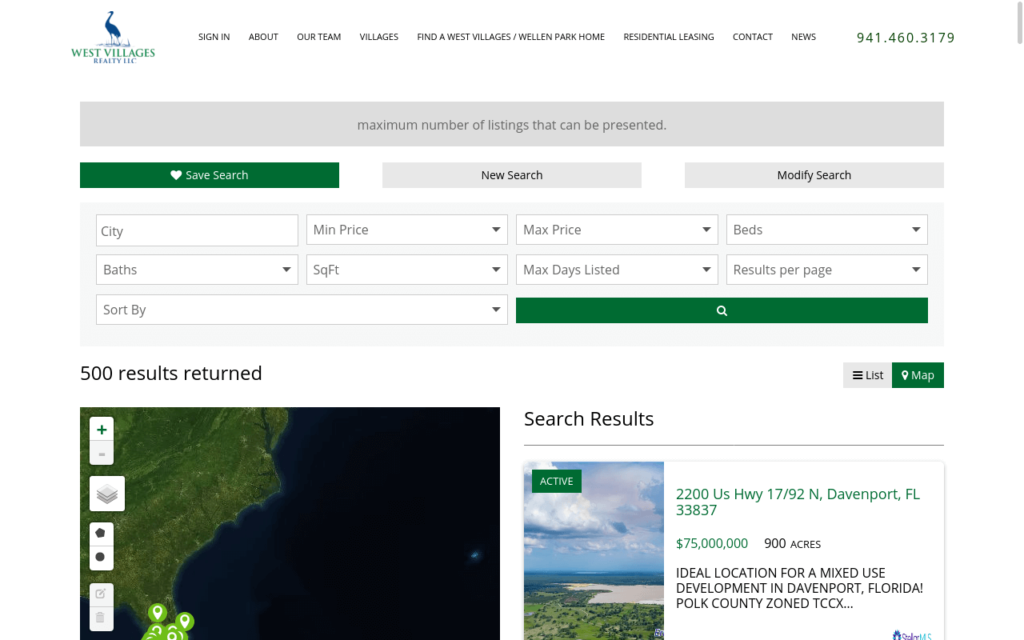Click the magnifier search button
This screenshot has height=640, width=1024.
tap(722, 310)
